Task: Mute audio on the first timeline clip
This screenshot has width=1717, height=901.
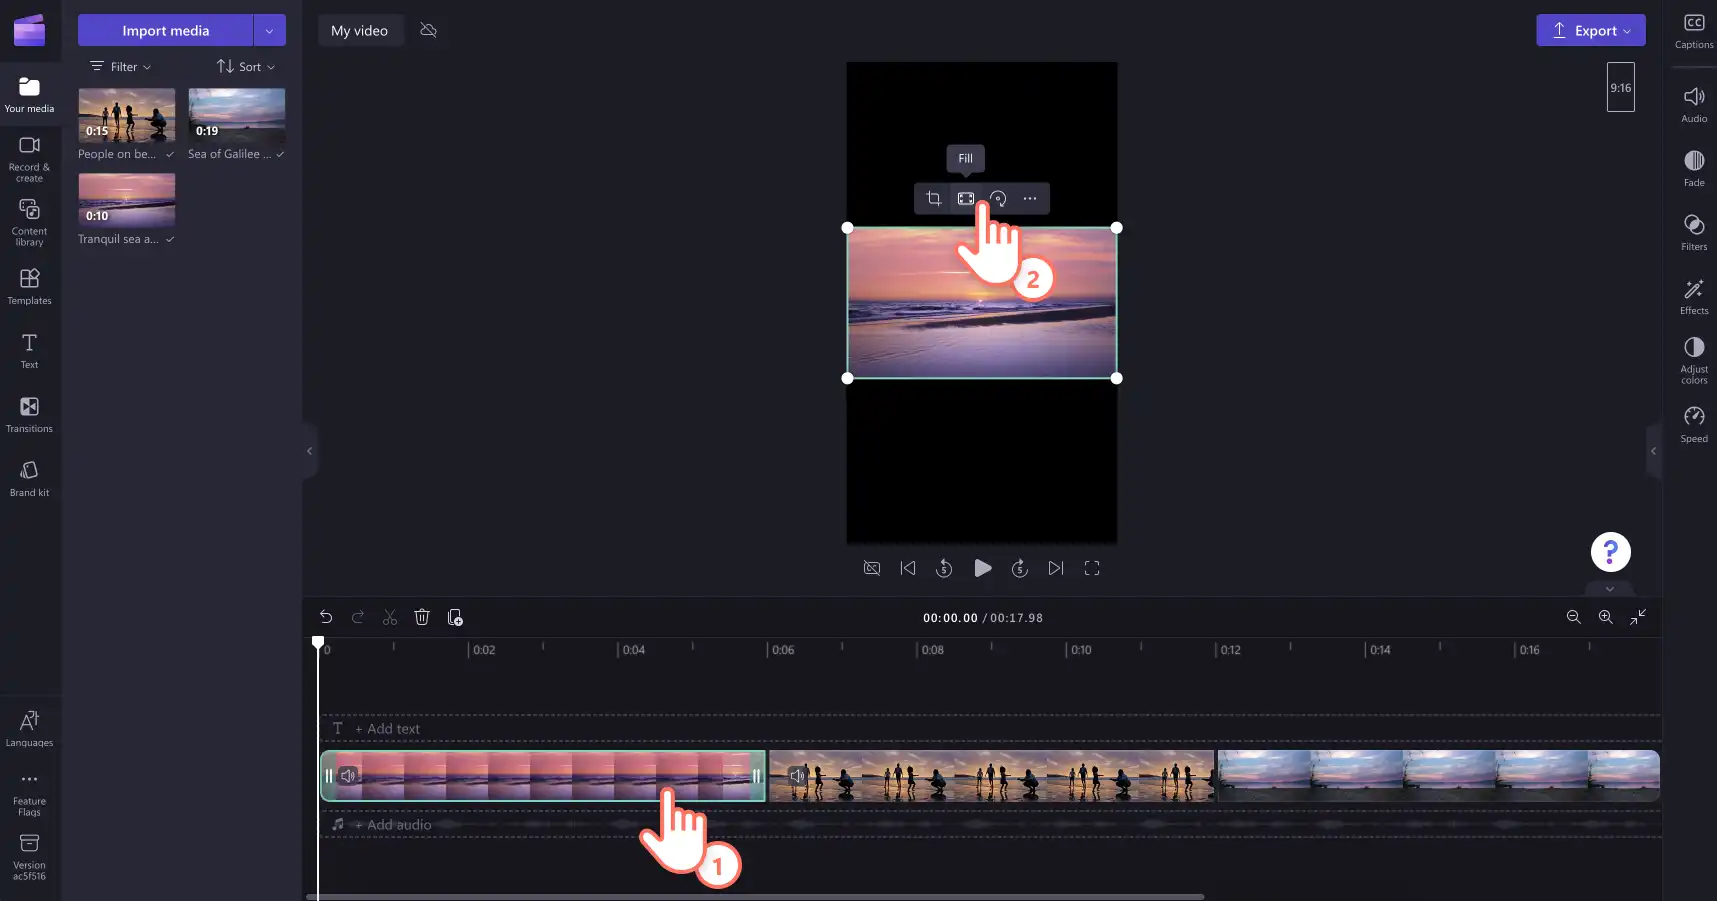Action: tap(348, 776)
